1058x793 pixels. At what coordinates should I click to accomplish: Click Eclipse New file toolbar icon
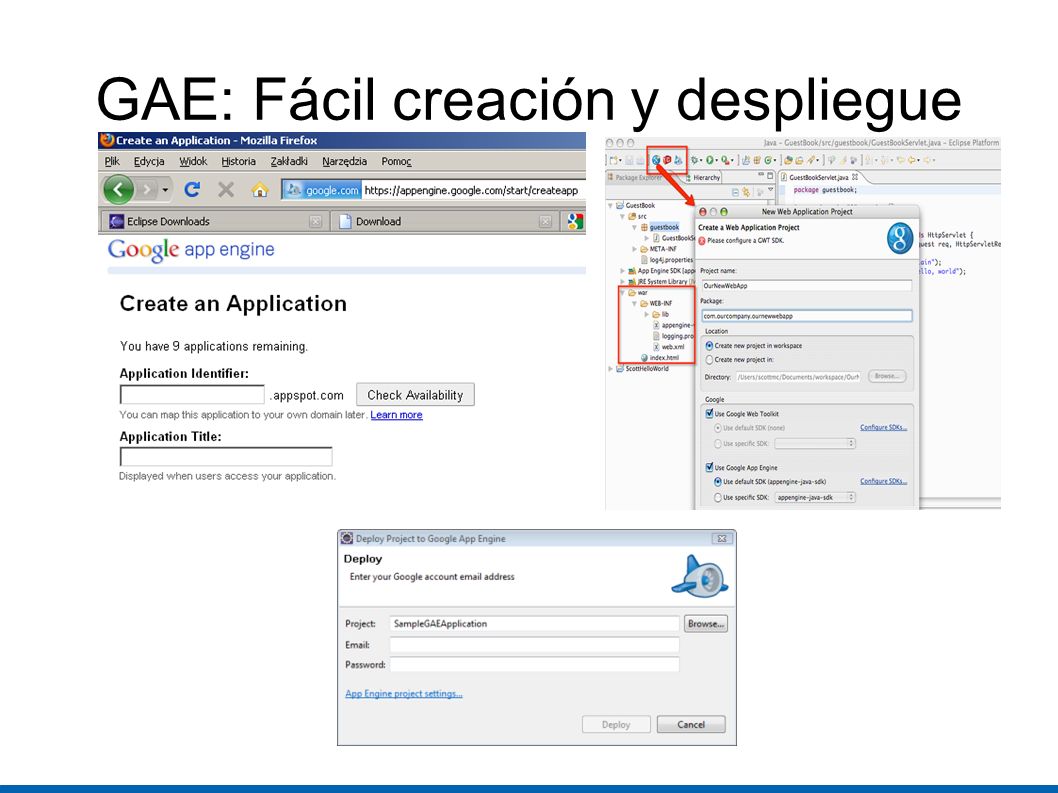(613, 160)
